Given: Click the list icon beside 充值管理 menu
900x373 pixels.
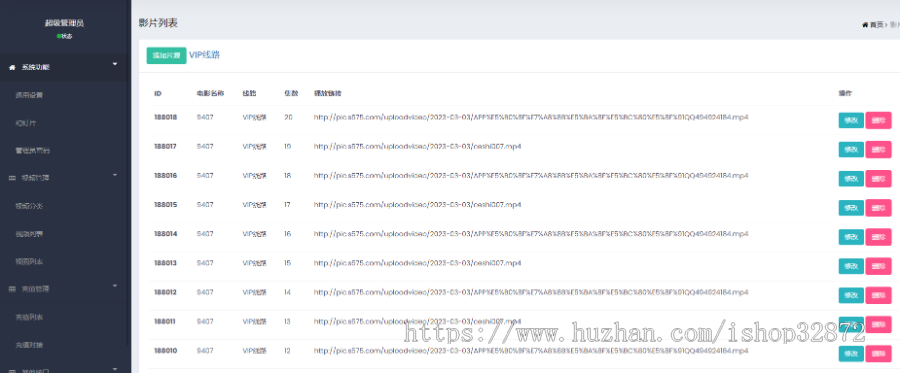Looking at the screenshot, I should coord(12,289).
